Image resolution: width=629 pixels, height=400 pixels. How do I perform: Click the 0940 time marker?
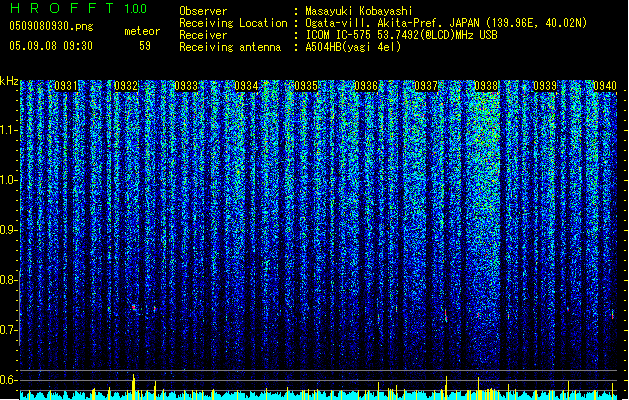605,86
